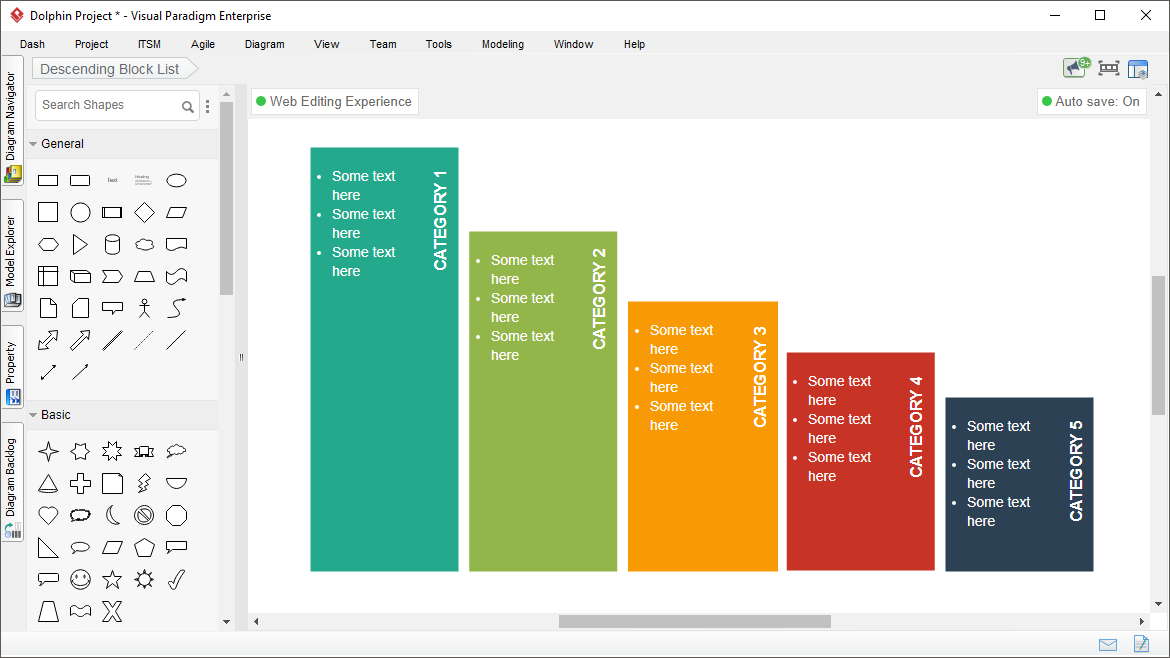Screen dimensions: 1170x658
Task: Select the right-pointing triangle shape
Action: tap(80, 245)
